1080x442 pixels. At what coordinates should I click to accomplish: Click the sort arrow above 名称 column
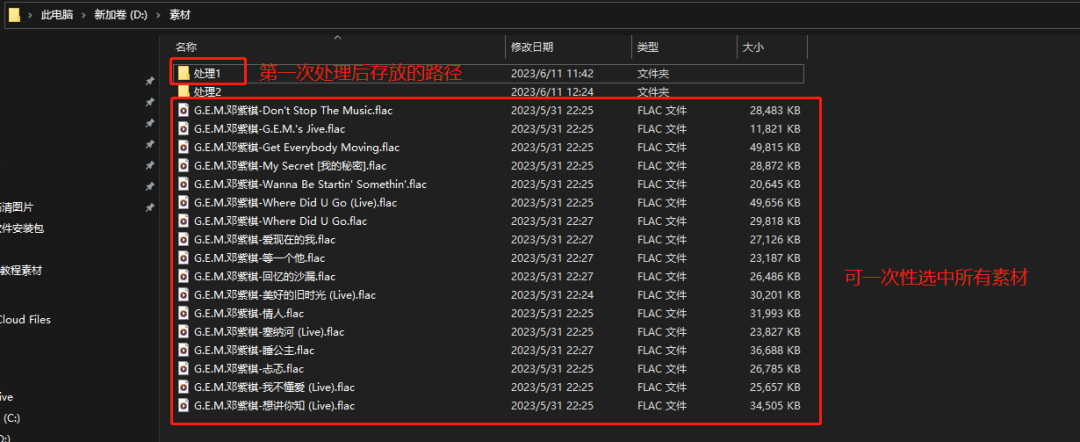[338, 37]
